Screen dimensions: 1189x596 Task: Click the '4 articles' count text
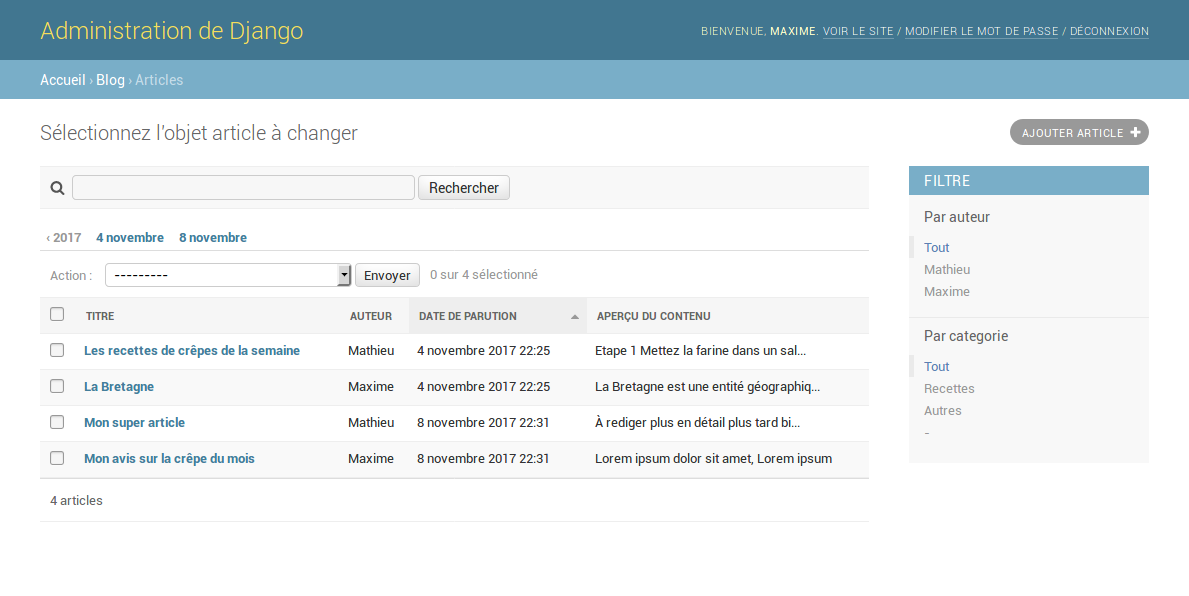76,500
